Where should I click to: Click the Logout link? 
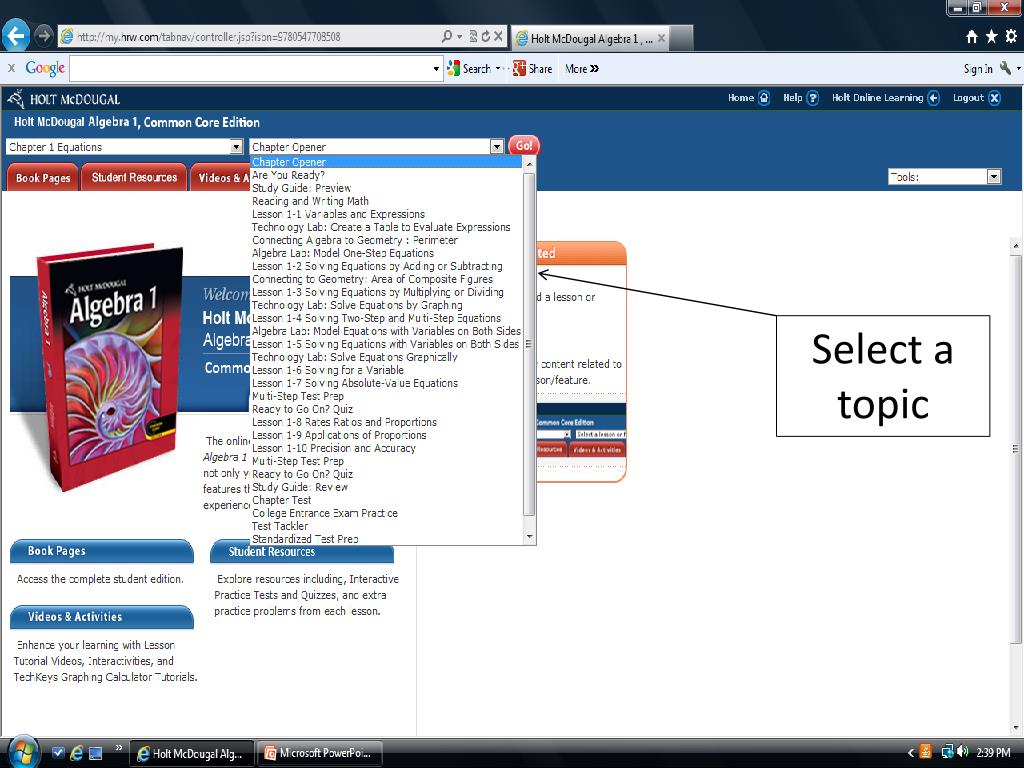click(976, 98)
